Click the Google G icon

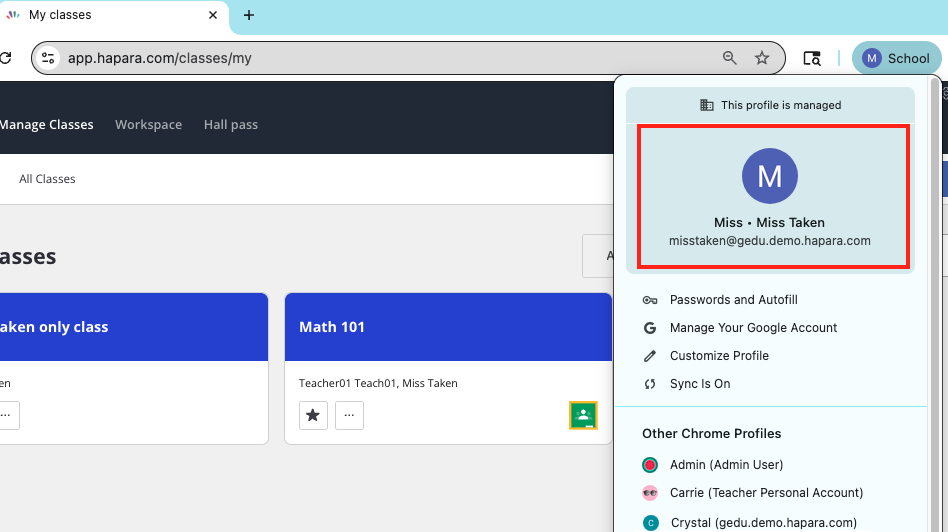tap(650, 328)
